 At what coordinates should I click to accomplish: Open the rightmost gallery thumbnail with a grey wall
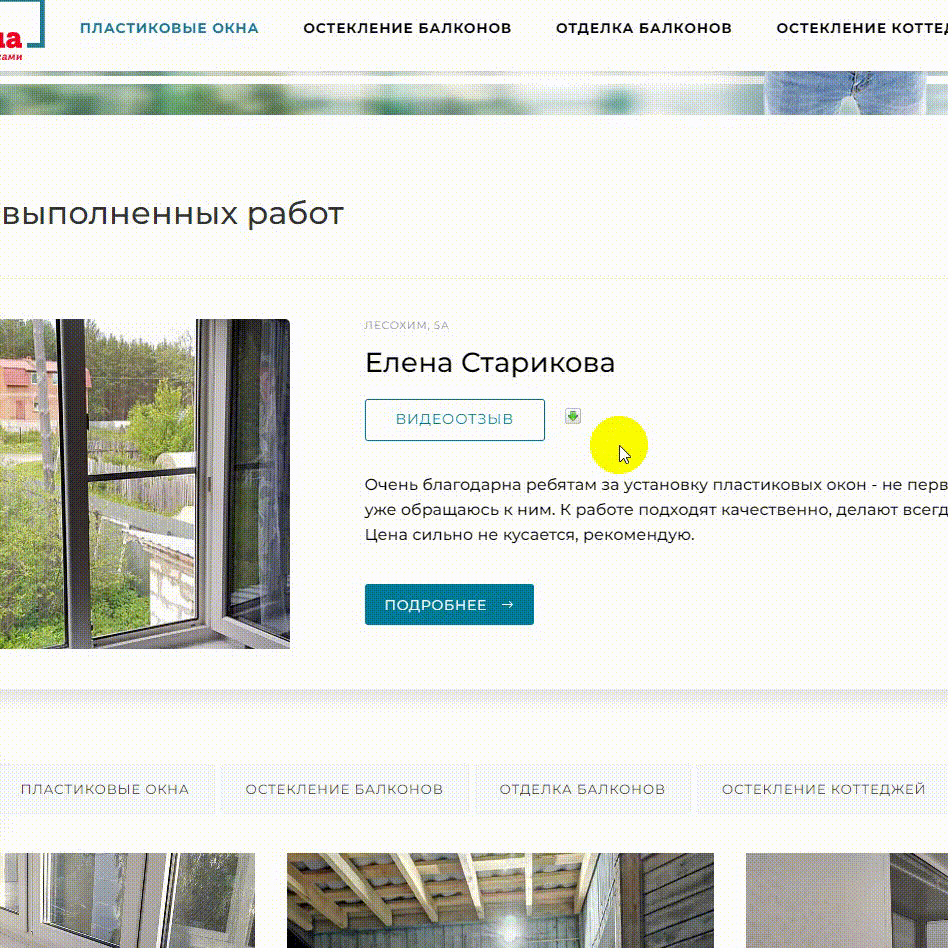tap(846, 900)
